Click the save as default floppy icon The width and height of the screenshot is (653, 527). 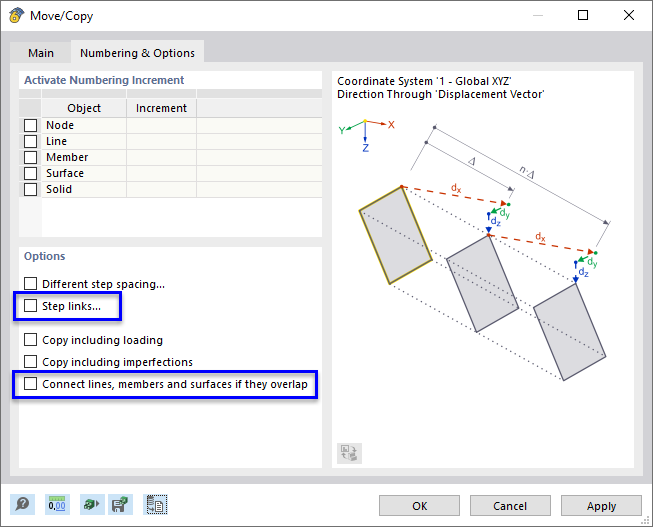[120, 505]
